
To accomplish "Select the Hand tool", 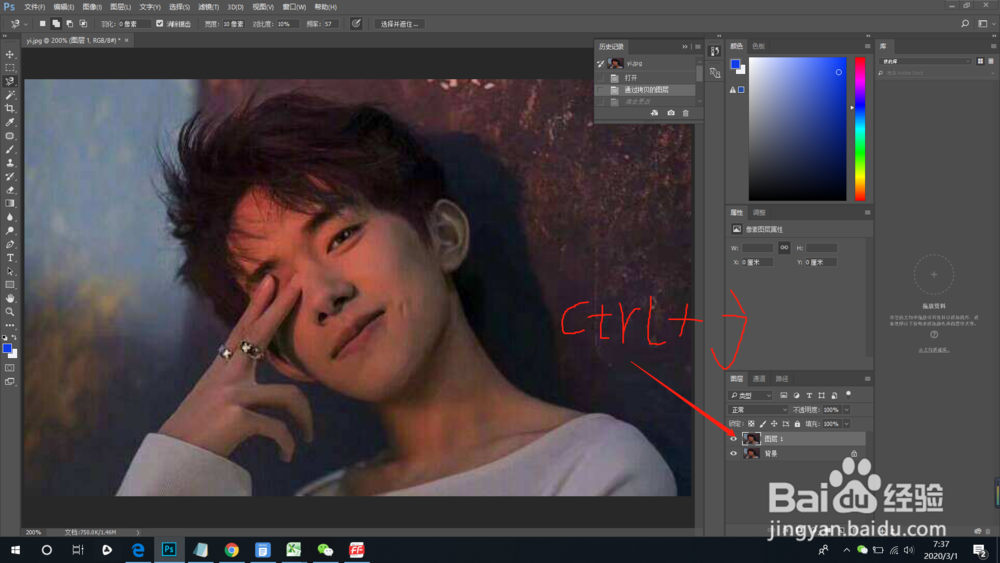I will (10, 298).
